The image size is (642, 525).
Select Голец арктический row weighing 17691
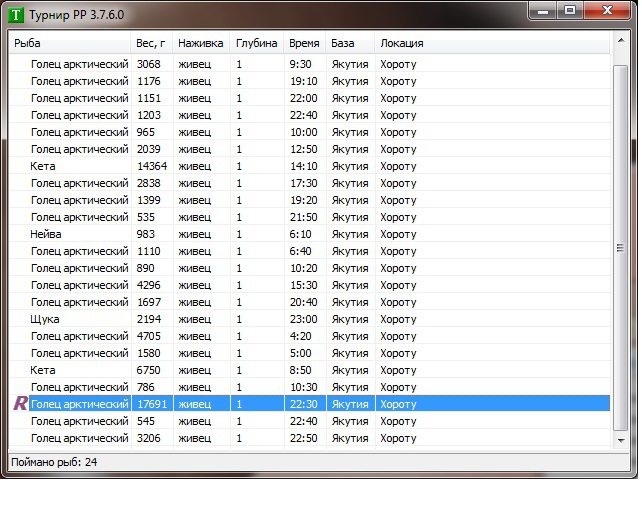[x=80, y=404]
